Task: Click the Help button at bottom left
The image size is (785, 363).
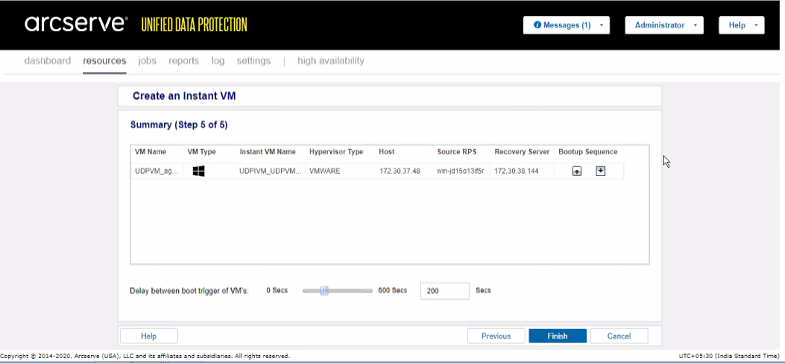Action: click(x=149, y=336)
